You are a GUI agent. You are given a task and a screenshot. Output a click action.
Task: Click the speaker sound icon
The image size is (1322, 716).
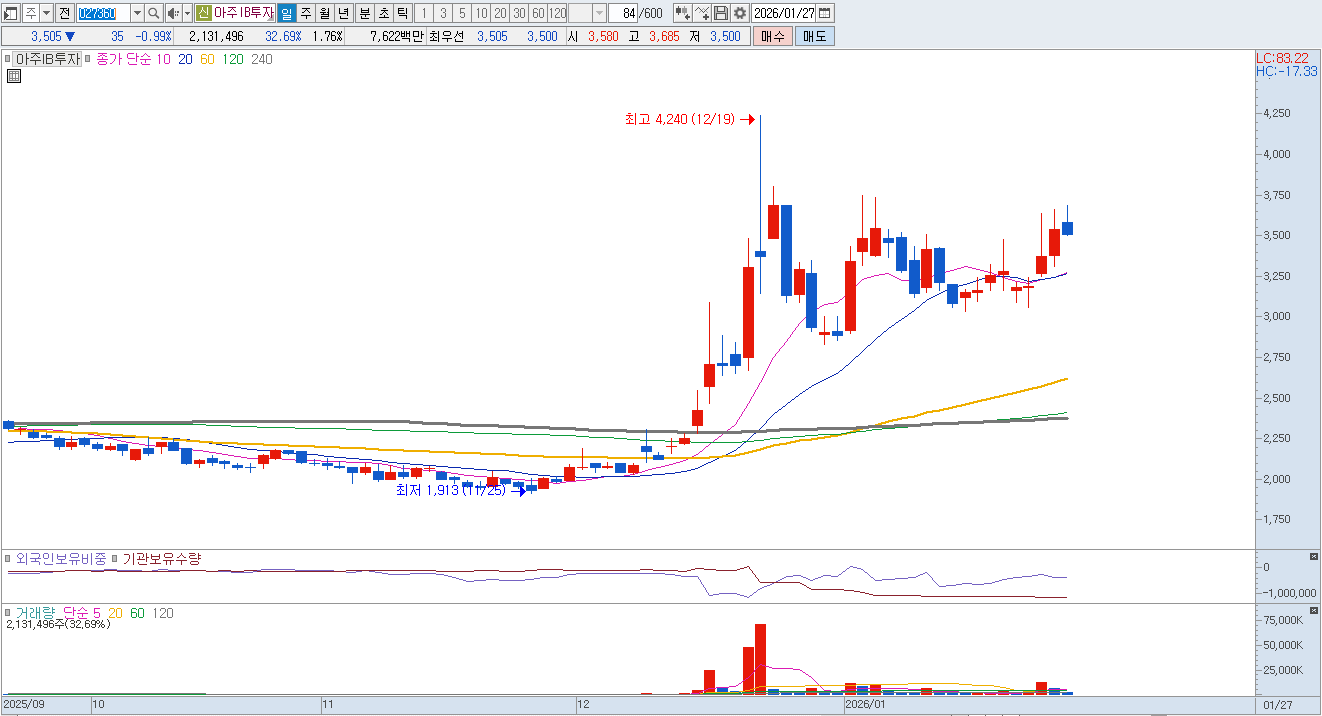pos(172,13)
